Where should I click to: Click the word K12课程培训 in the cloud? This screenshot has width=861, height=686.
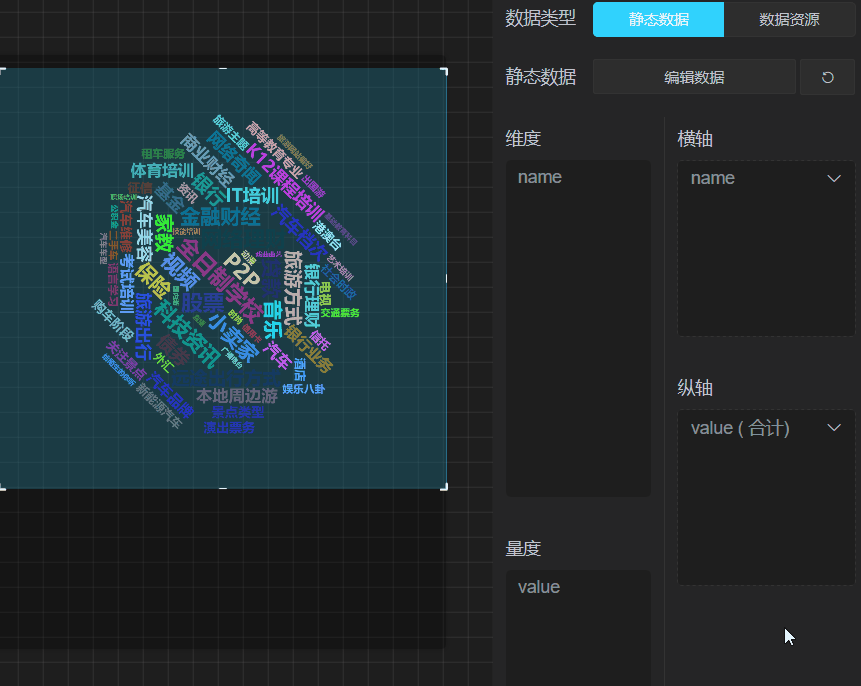(285, 182)
